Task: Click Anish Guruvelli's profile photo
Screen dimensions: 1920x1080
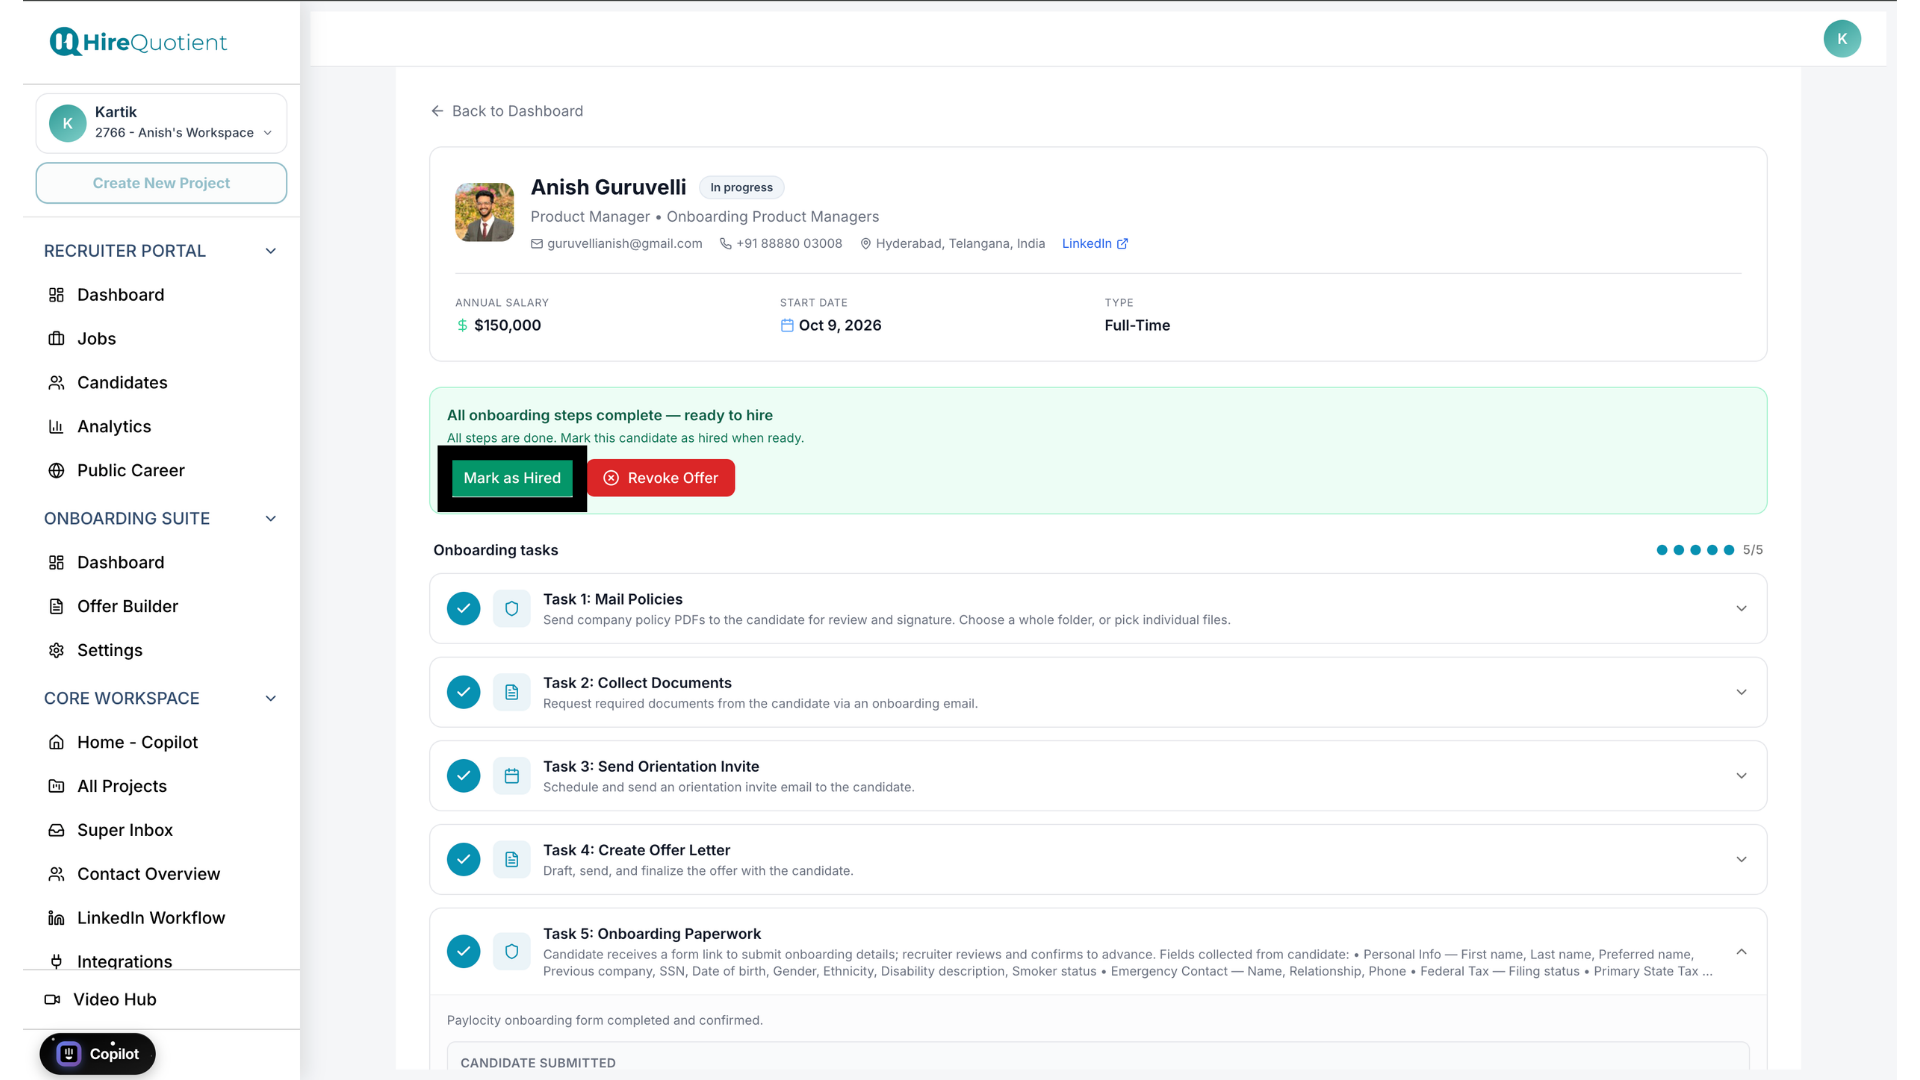Action: (x=484, y=212)
